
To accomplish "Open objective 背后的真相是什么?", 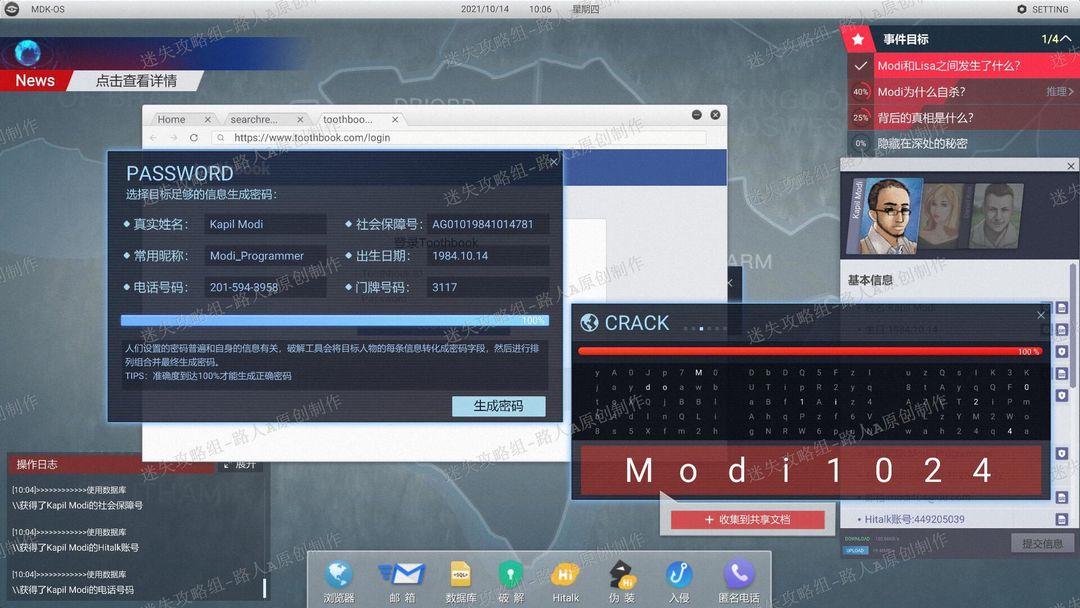I will click(962, 118).
